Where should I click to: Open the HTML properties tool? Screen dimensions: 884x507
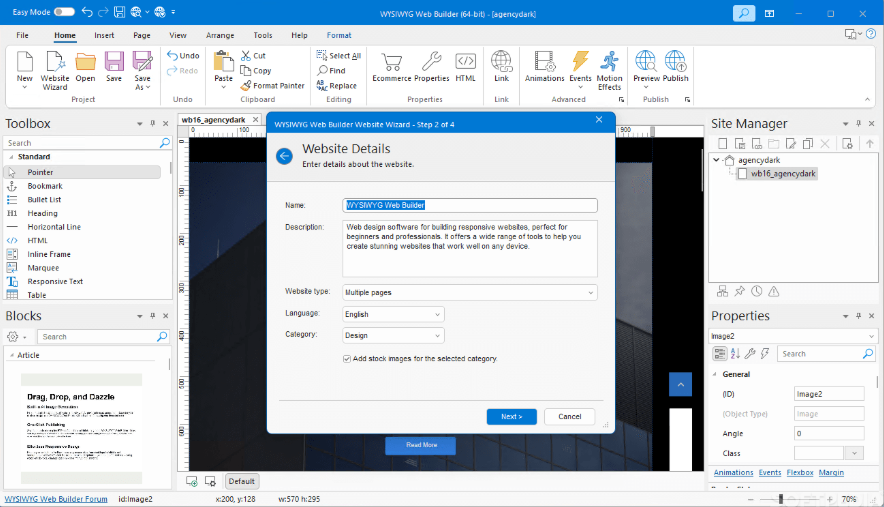[x=466, y=67]
